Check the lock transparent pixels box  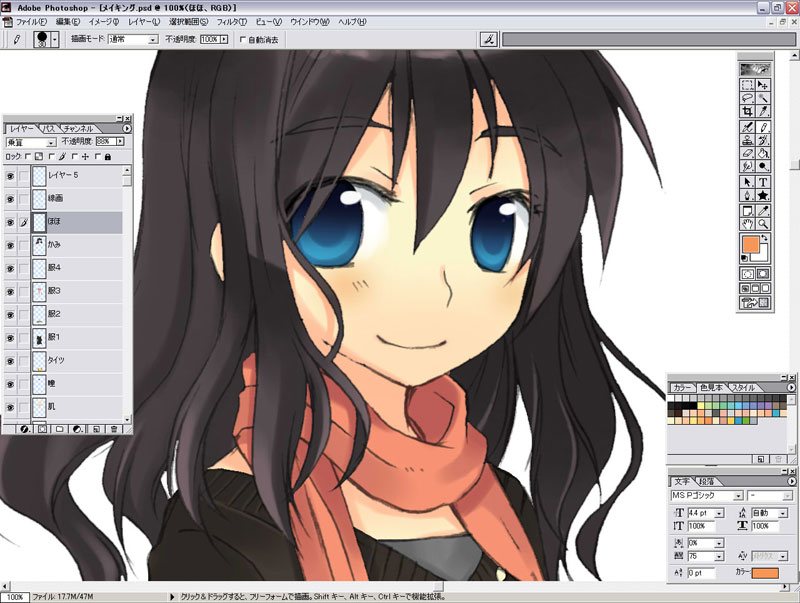tap(29, 157)
